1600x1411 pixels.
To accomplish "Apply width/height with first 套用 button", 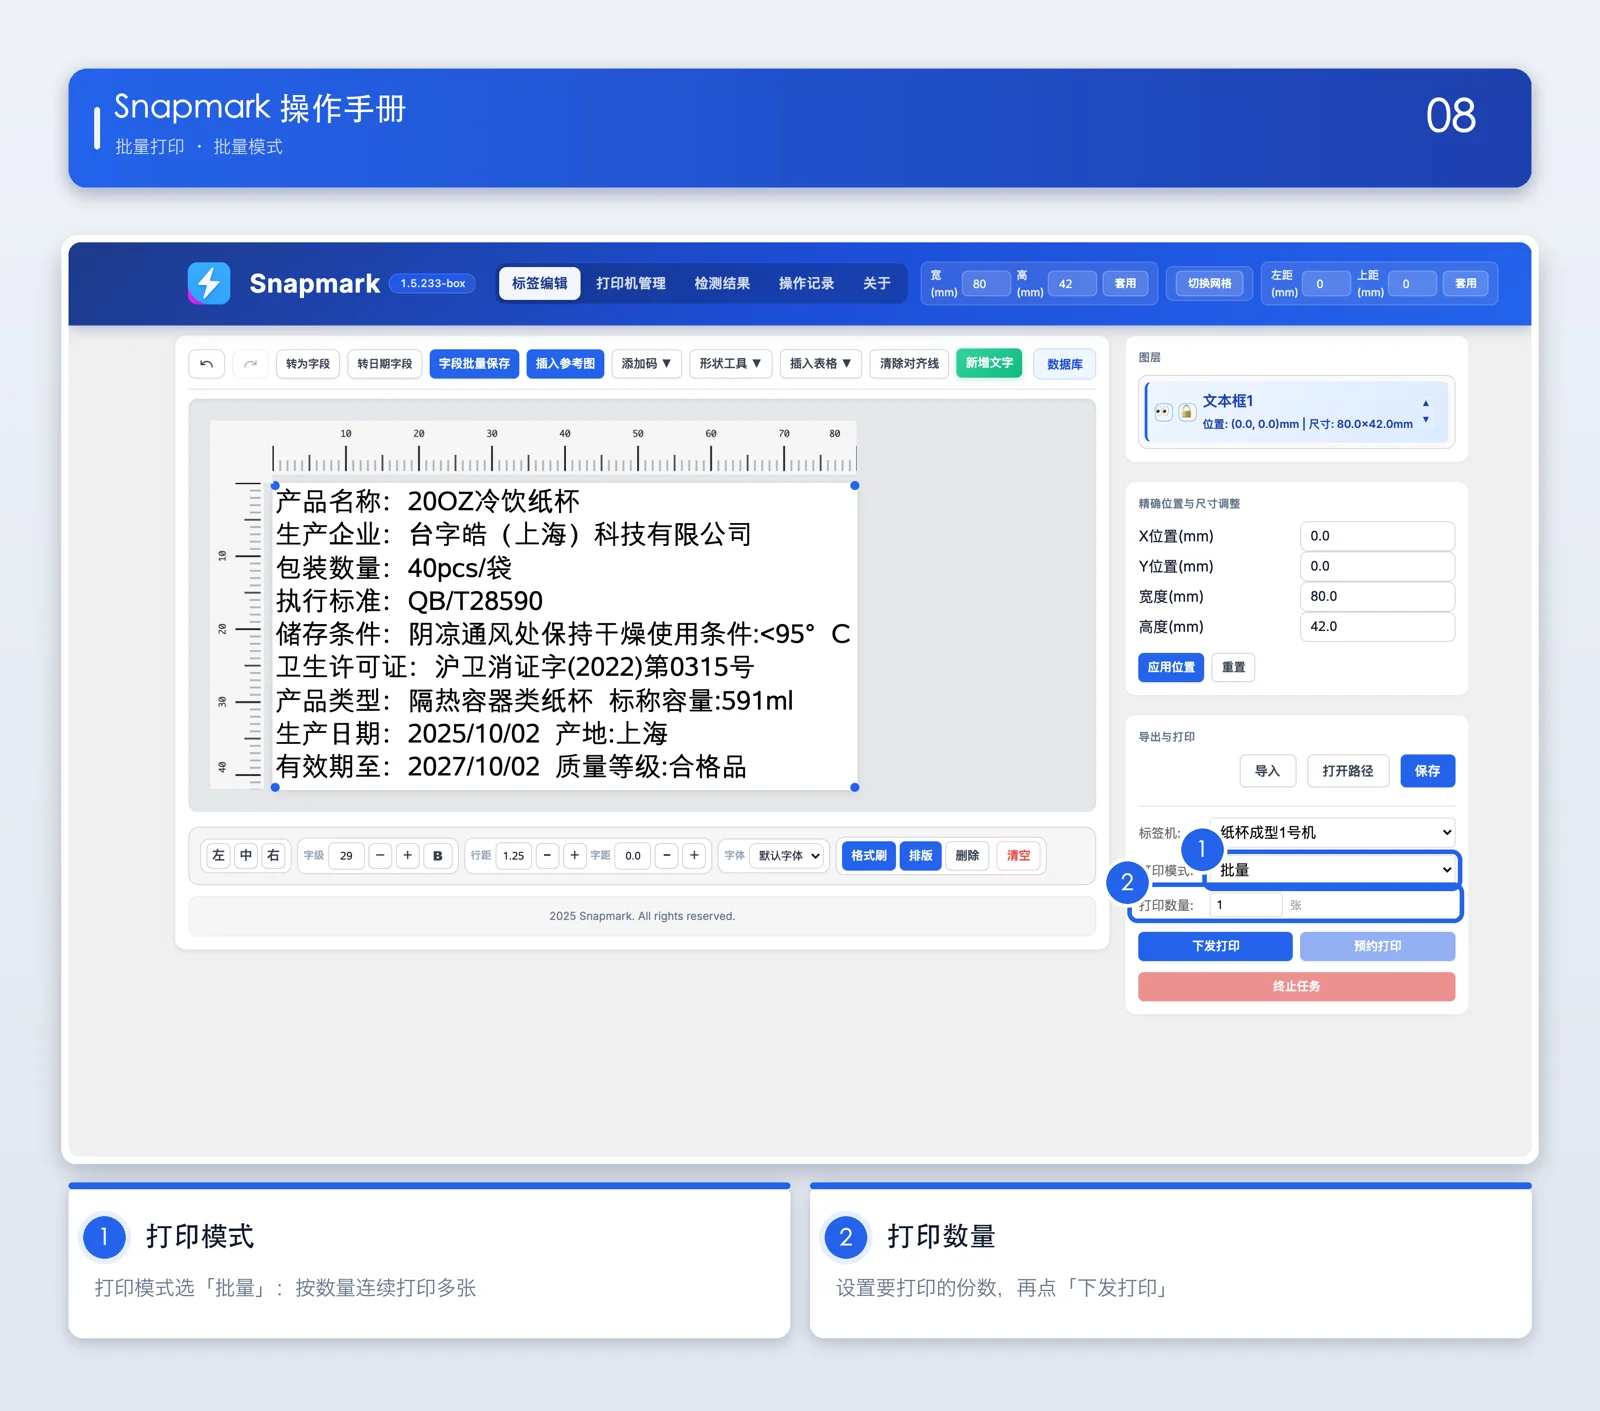I will click(1126, 284).
